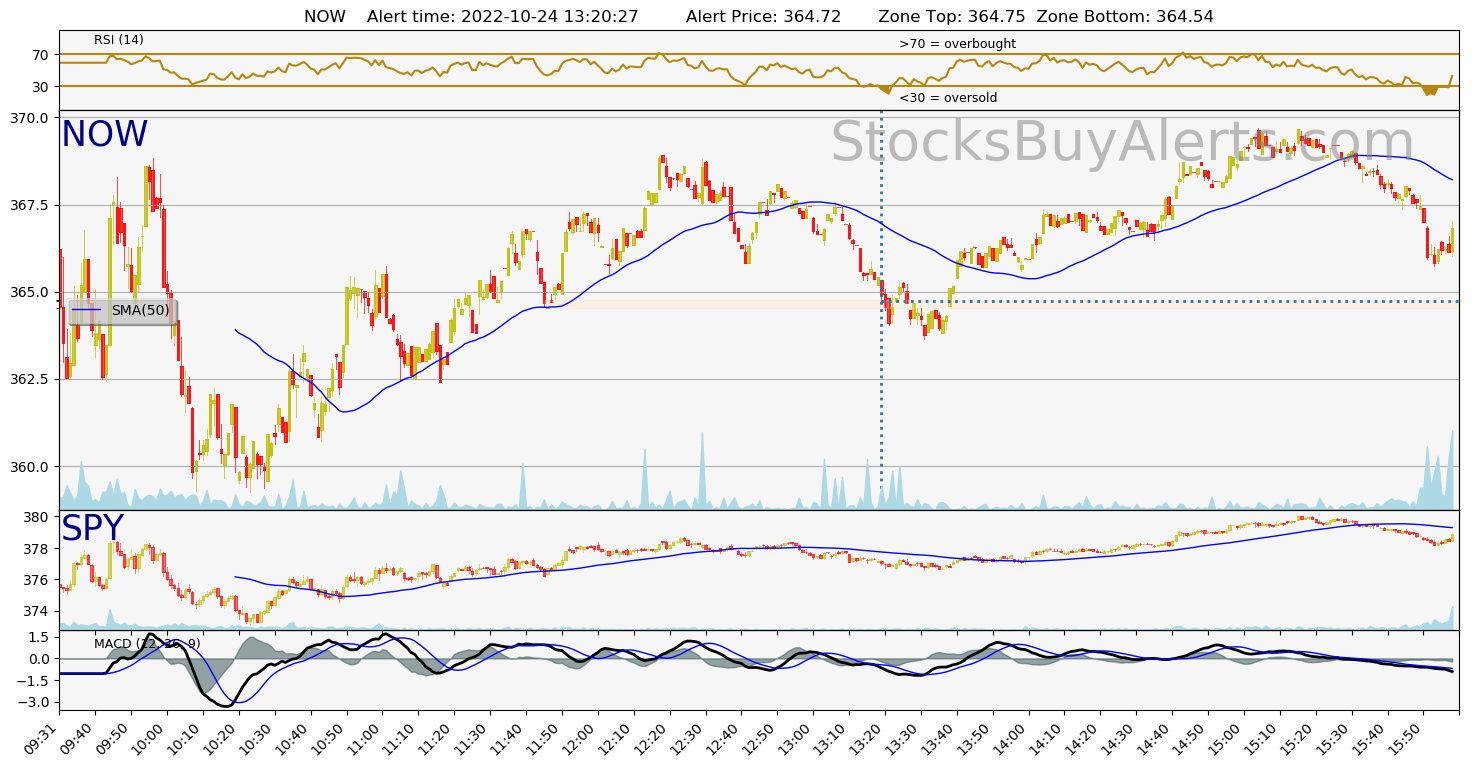Click the horizontal dotted alert-price line
1474x768 pixels.
coord(1170,301)
